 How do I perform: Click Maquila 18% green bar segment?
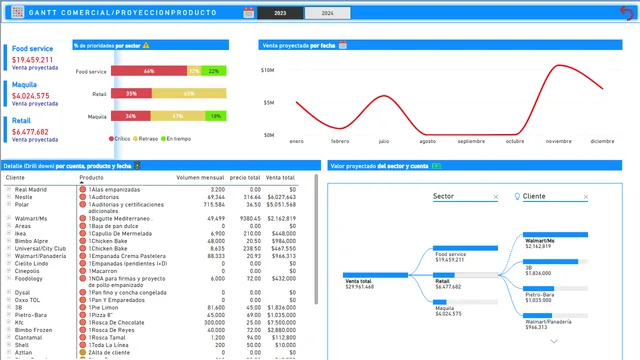coord(216,116)
